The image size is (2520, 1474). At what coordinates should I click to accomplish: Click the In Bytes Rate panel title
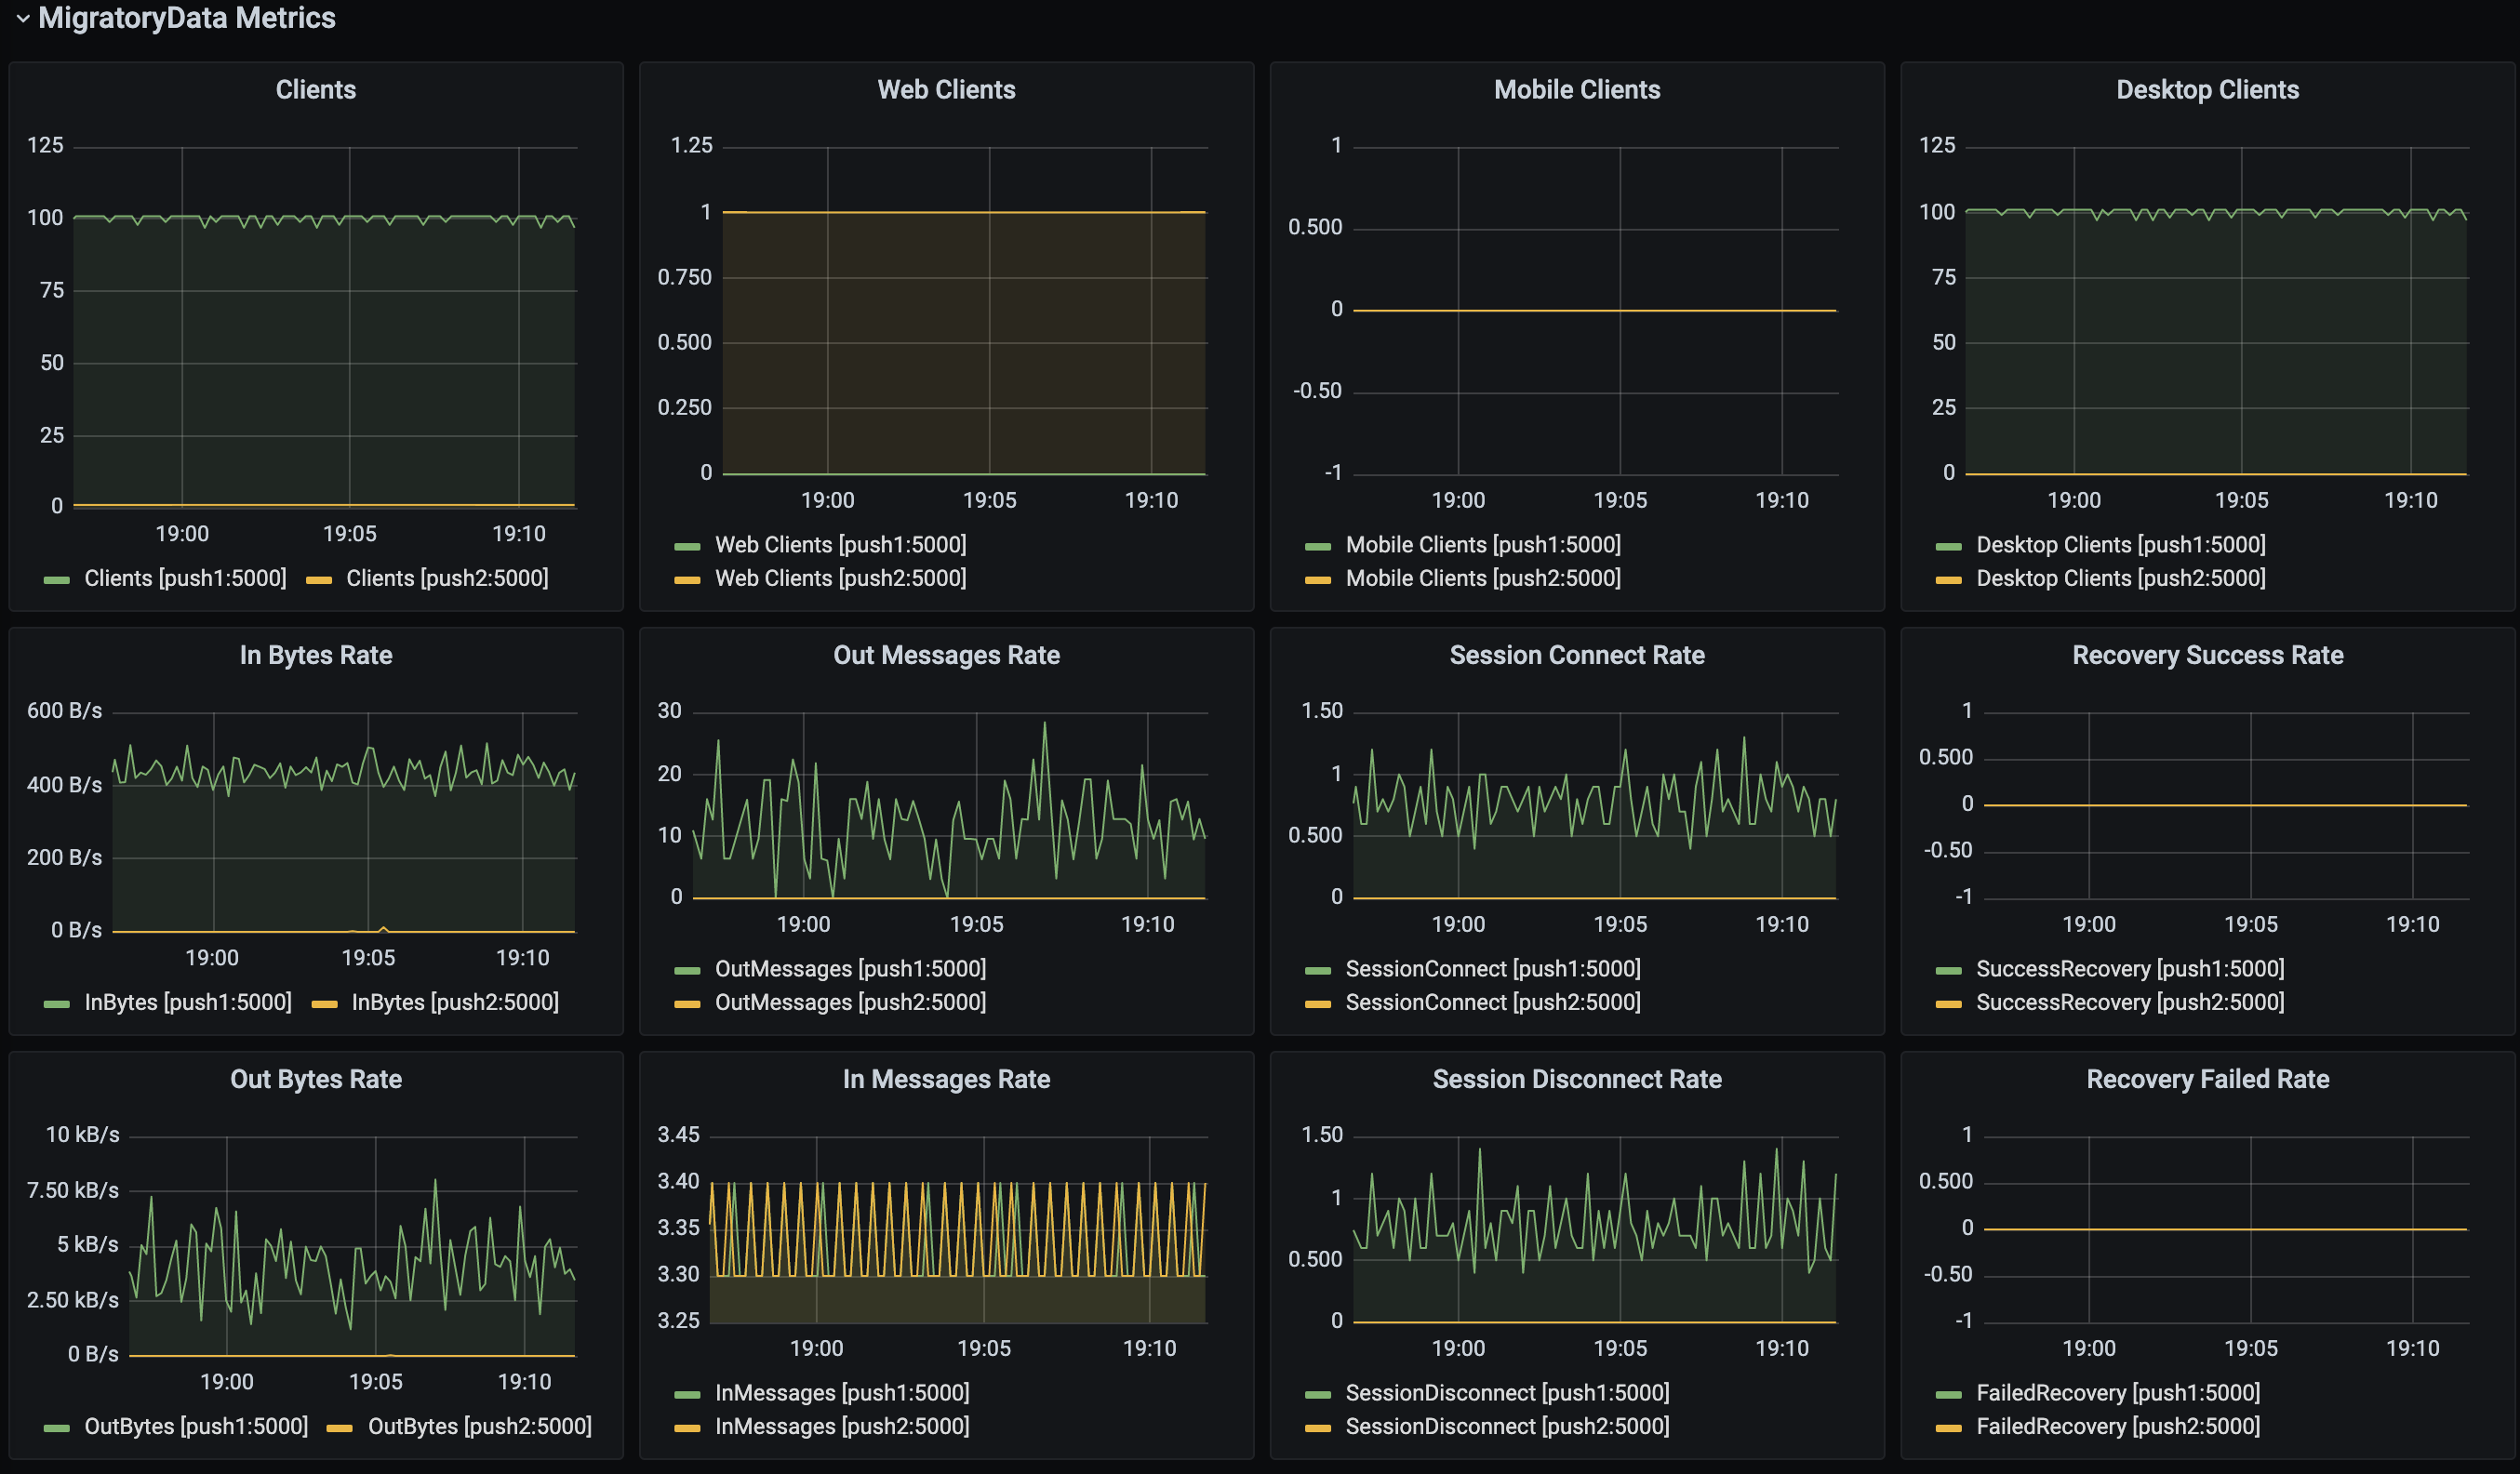[315, 655]
